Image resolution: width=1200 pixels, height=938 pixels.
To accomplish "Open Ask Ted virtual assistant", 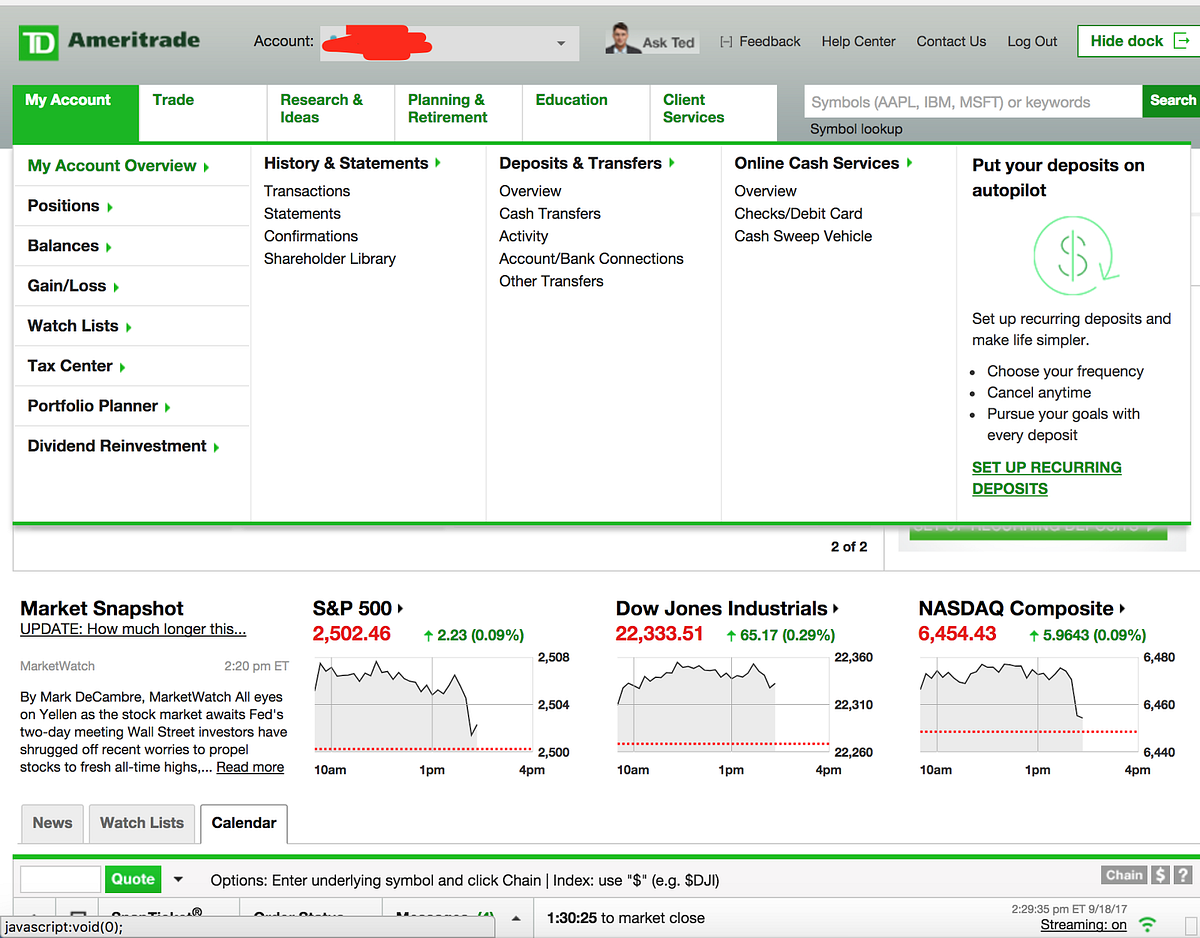I will point(651,40).
